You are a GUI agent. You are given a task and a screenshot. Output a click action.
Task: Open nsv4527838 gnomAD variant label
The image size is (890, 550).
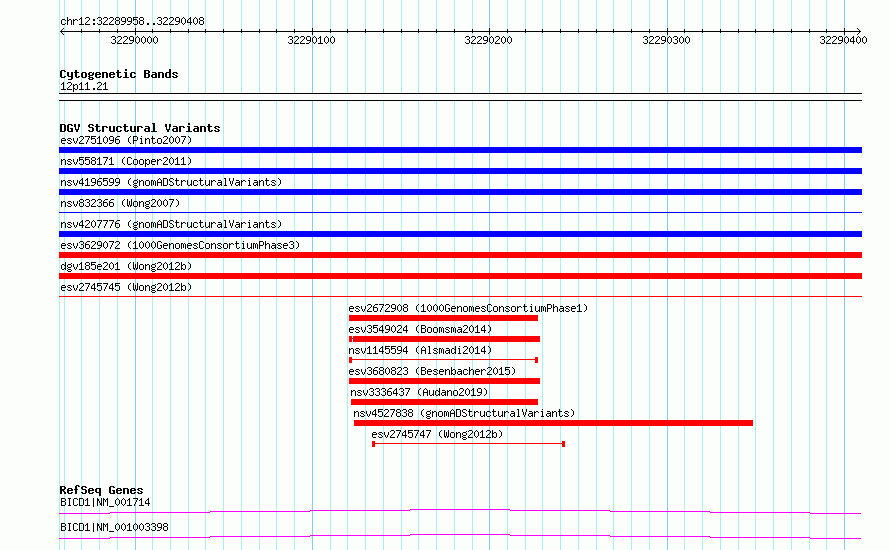point(464,413)
